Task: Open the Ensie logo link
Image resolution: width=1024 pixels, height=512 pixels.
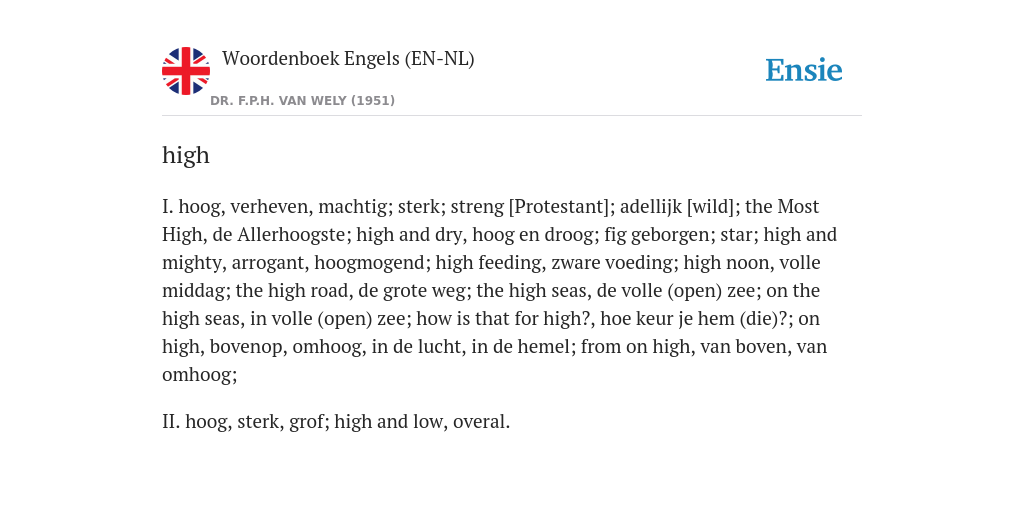Action: [804, 71]
